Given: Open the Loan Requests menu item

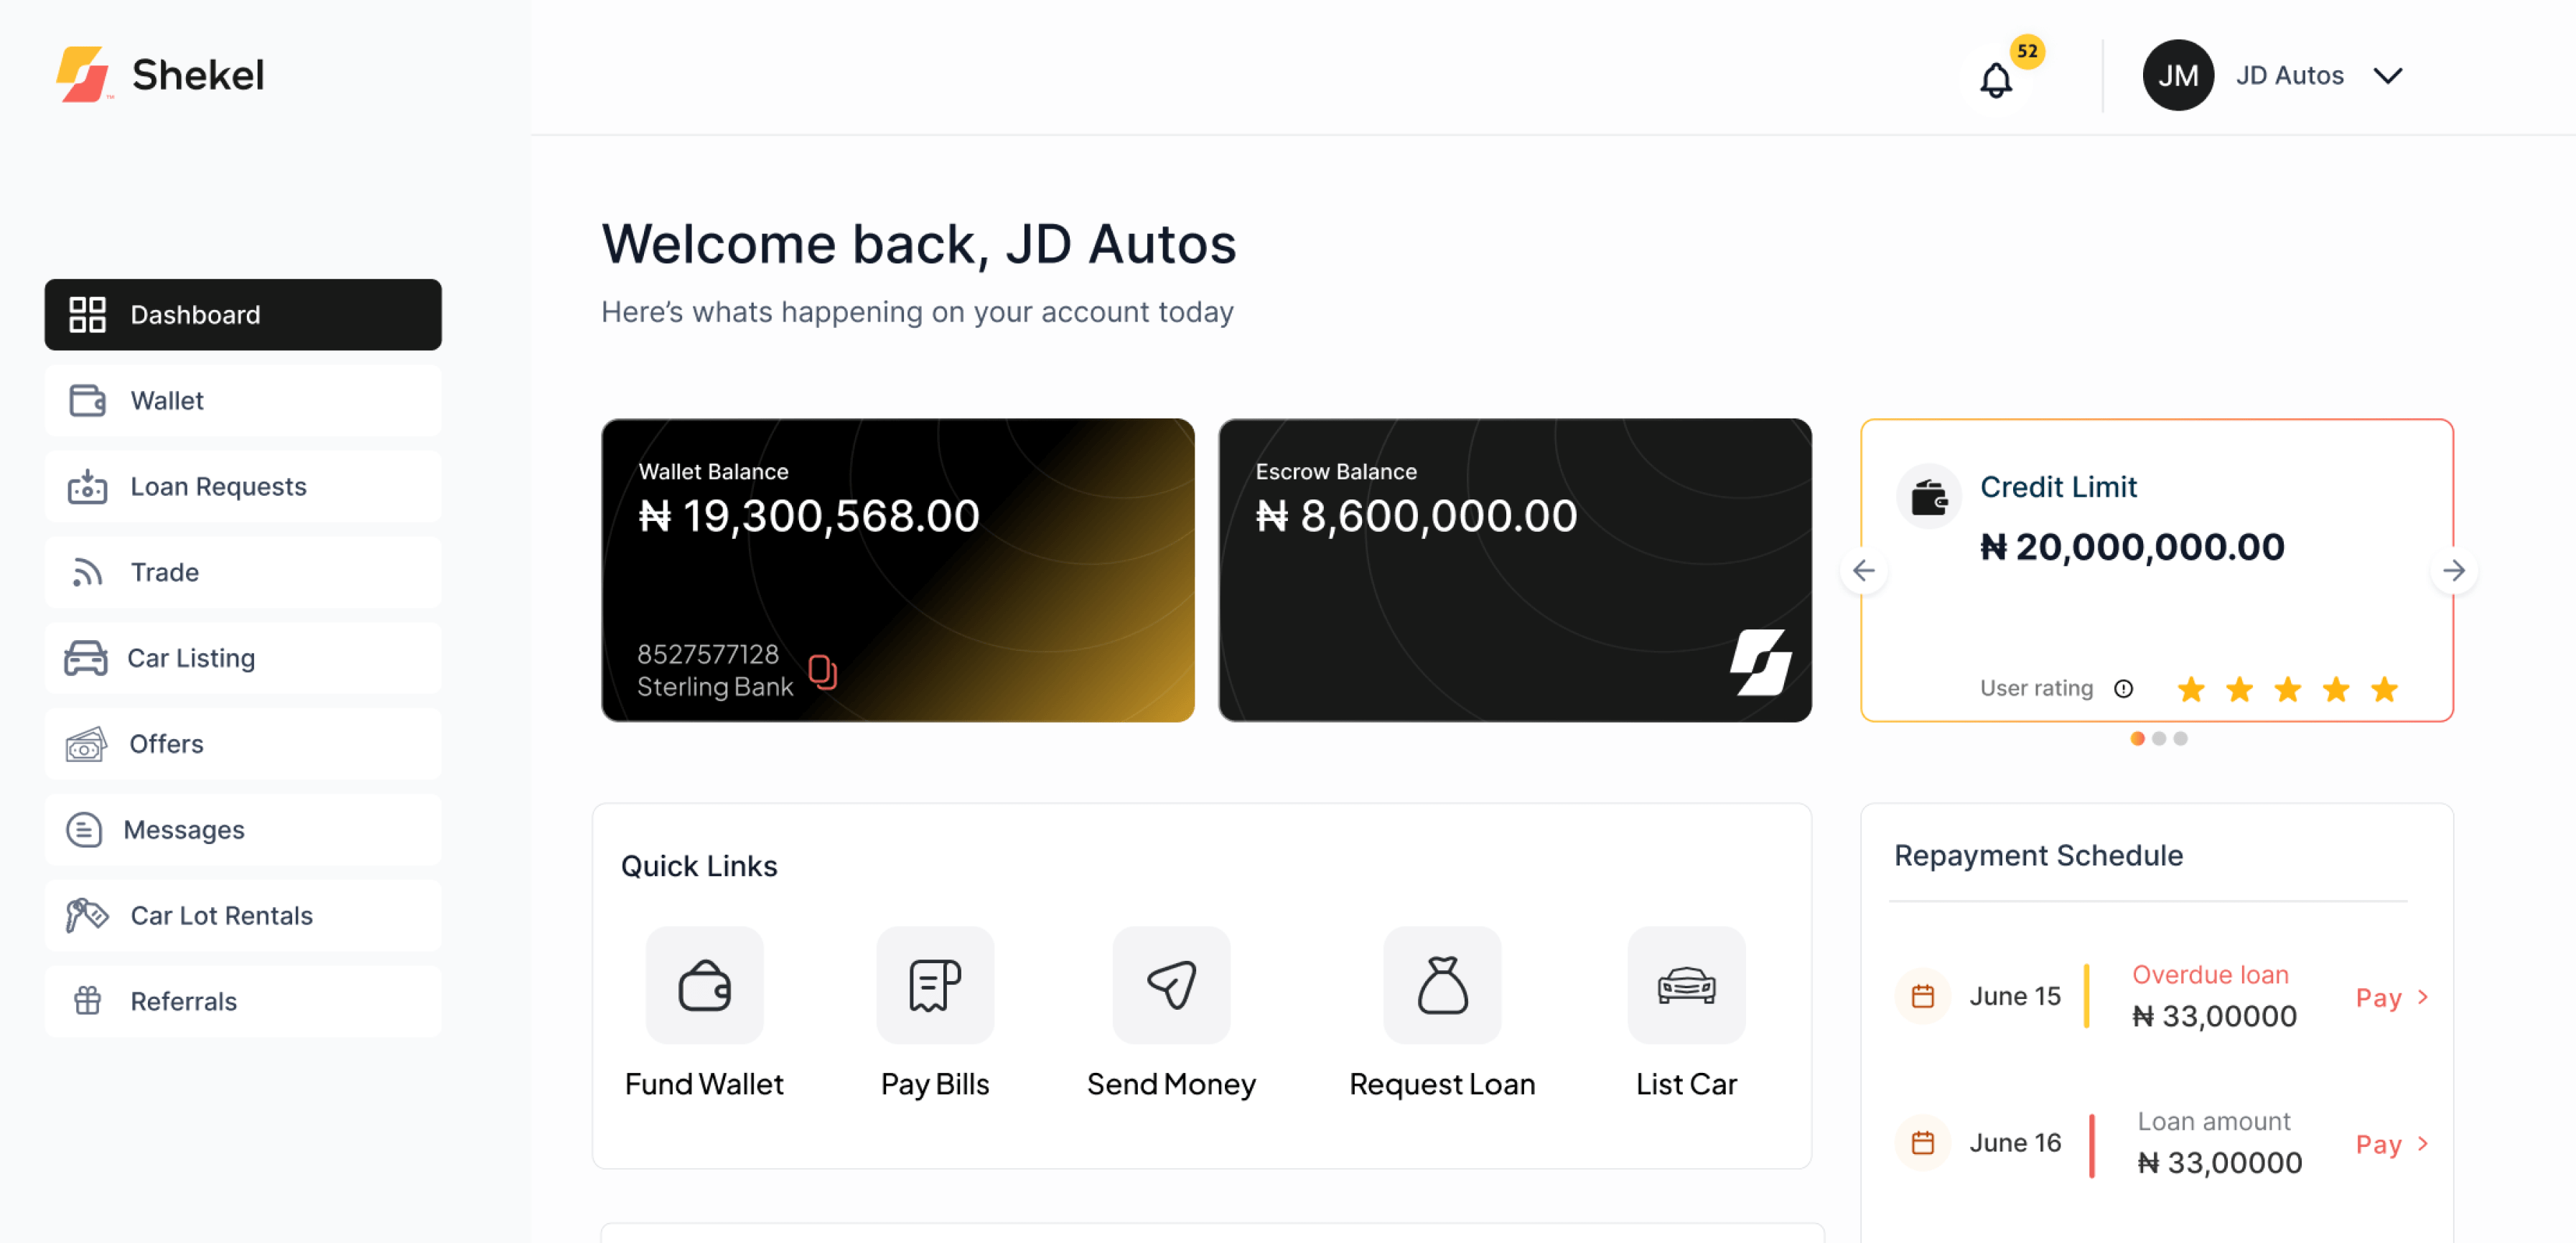Looking at the screenshot, I should coord(243,486).
